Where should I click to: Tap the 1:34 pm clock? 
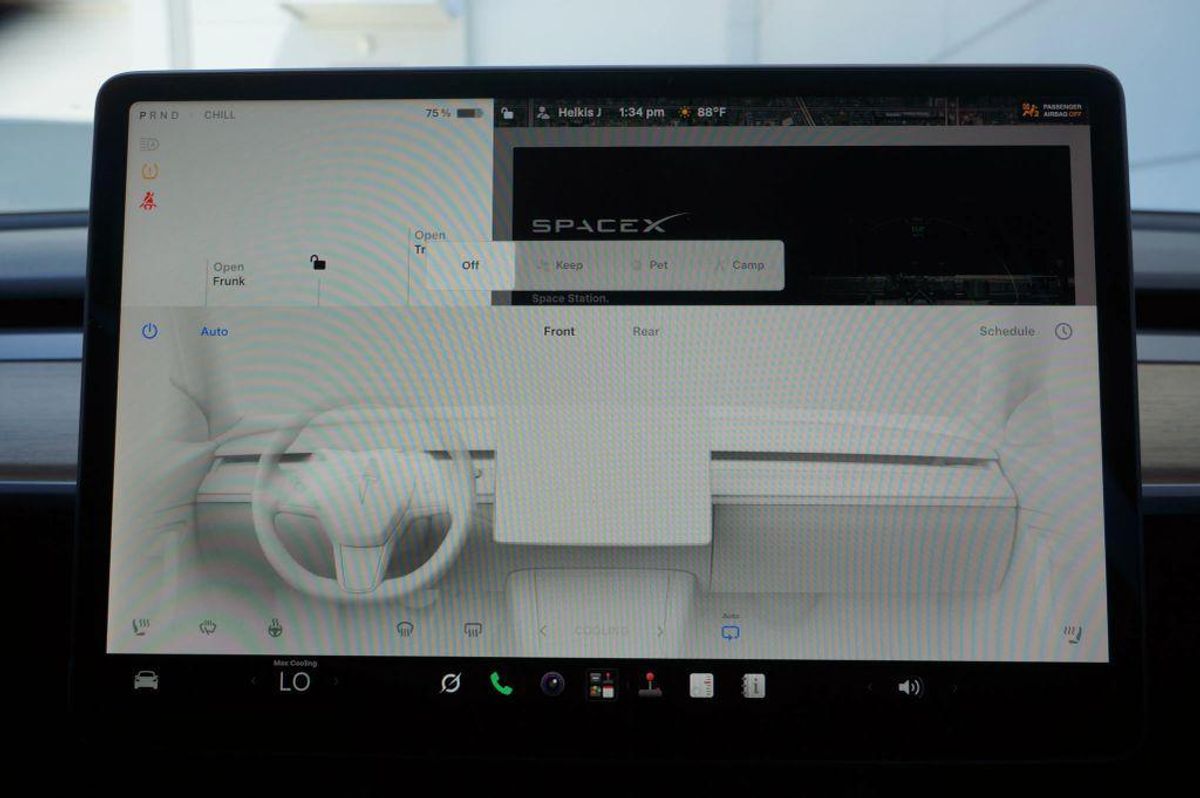click(x=641, y=113)
